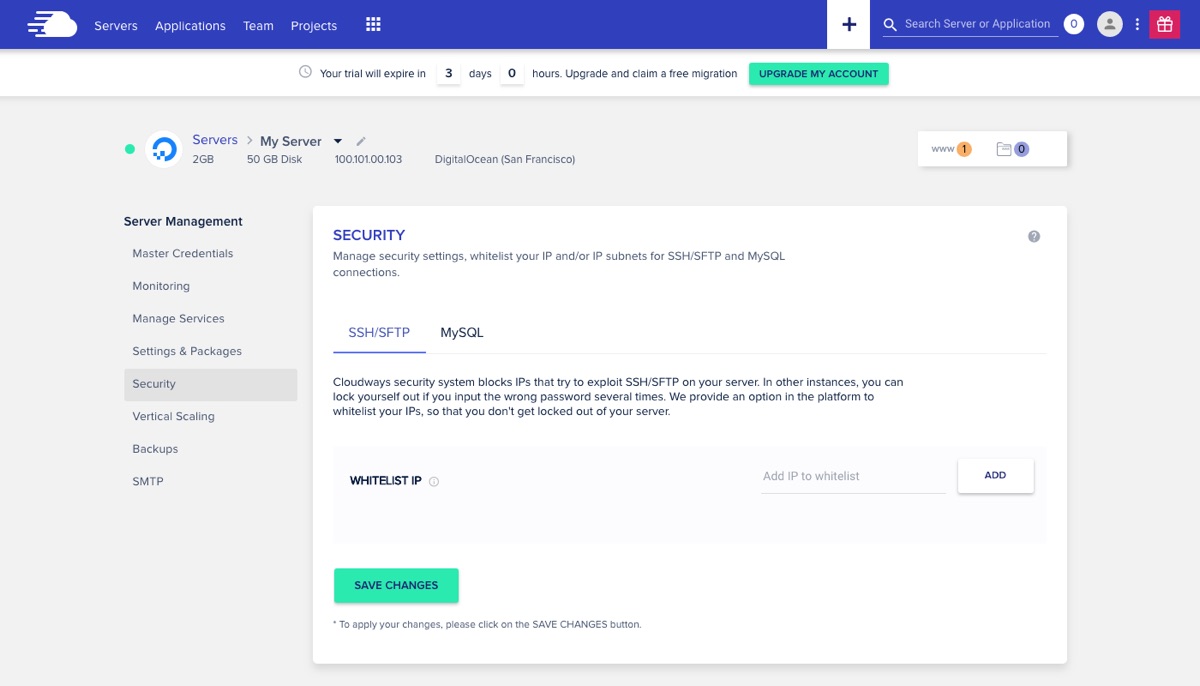Open the apps grid icon
This screenshot has width=1200, height=686.
point(373,24)
